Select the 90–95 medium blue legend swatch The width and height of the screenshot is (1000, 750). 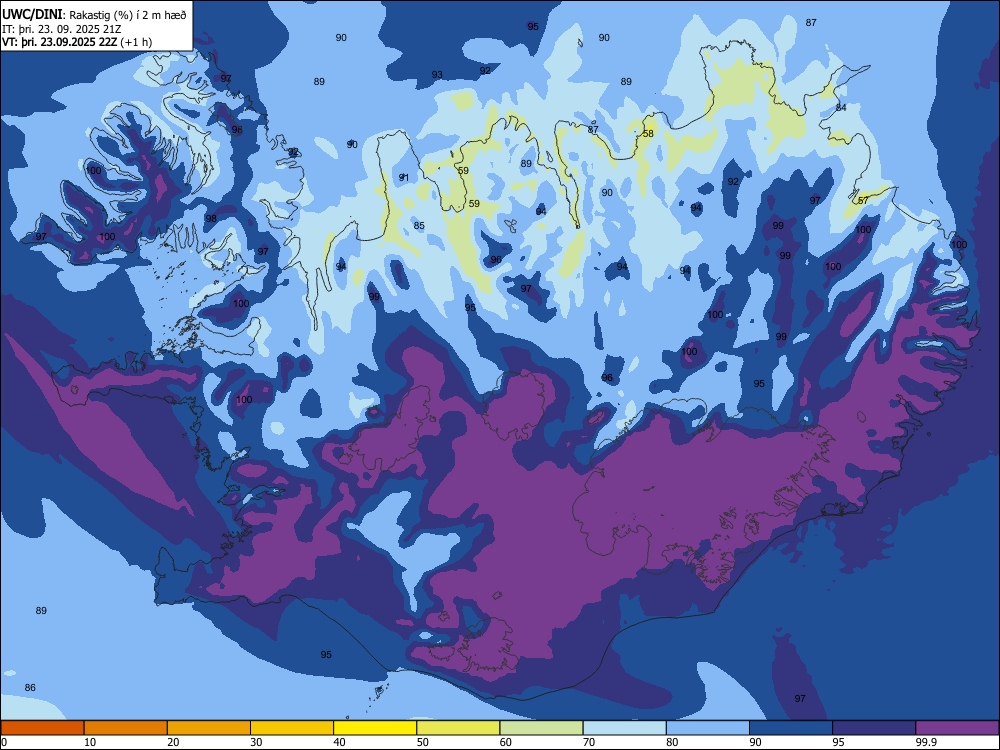pyautogui.click(x=791, y=728)
